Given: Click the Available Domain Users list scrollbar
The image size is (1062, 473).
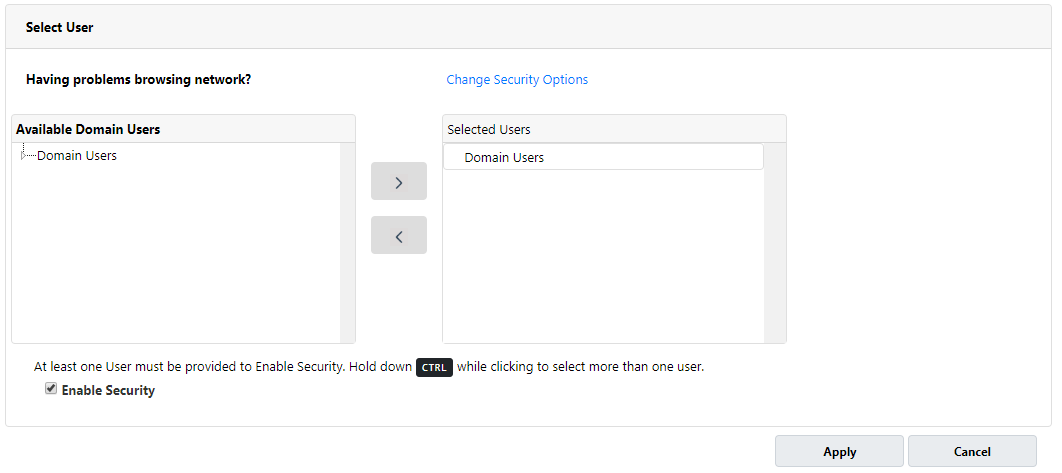Looking at the screenshot, I should click(347, 243).
